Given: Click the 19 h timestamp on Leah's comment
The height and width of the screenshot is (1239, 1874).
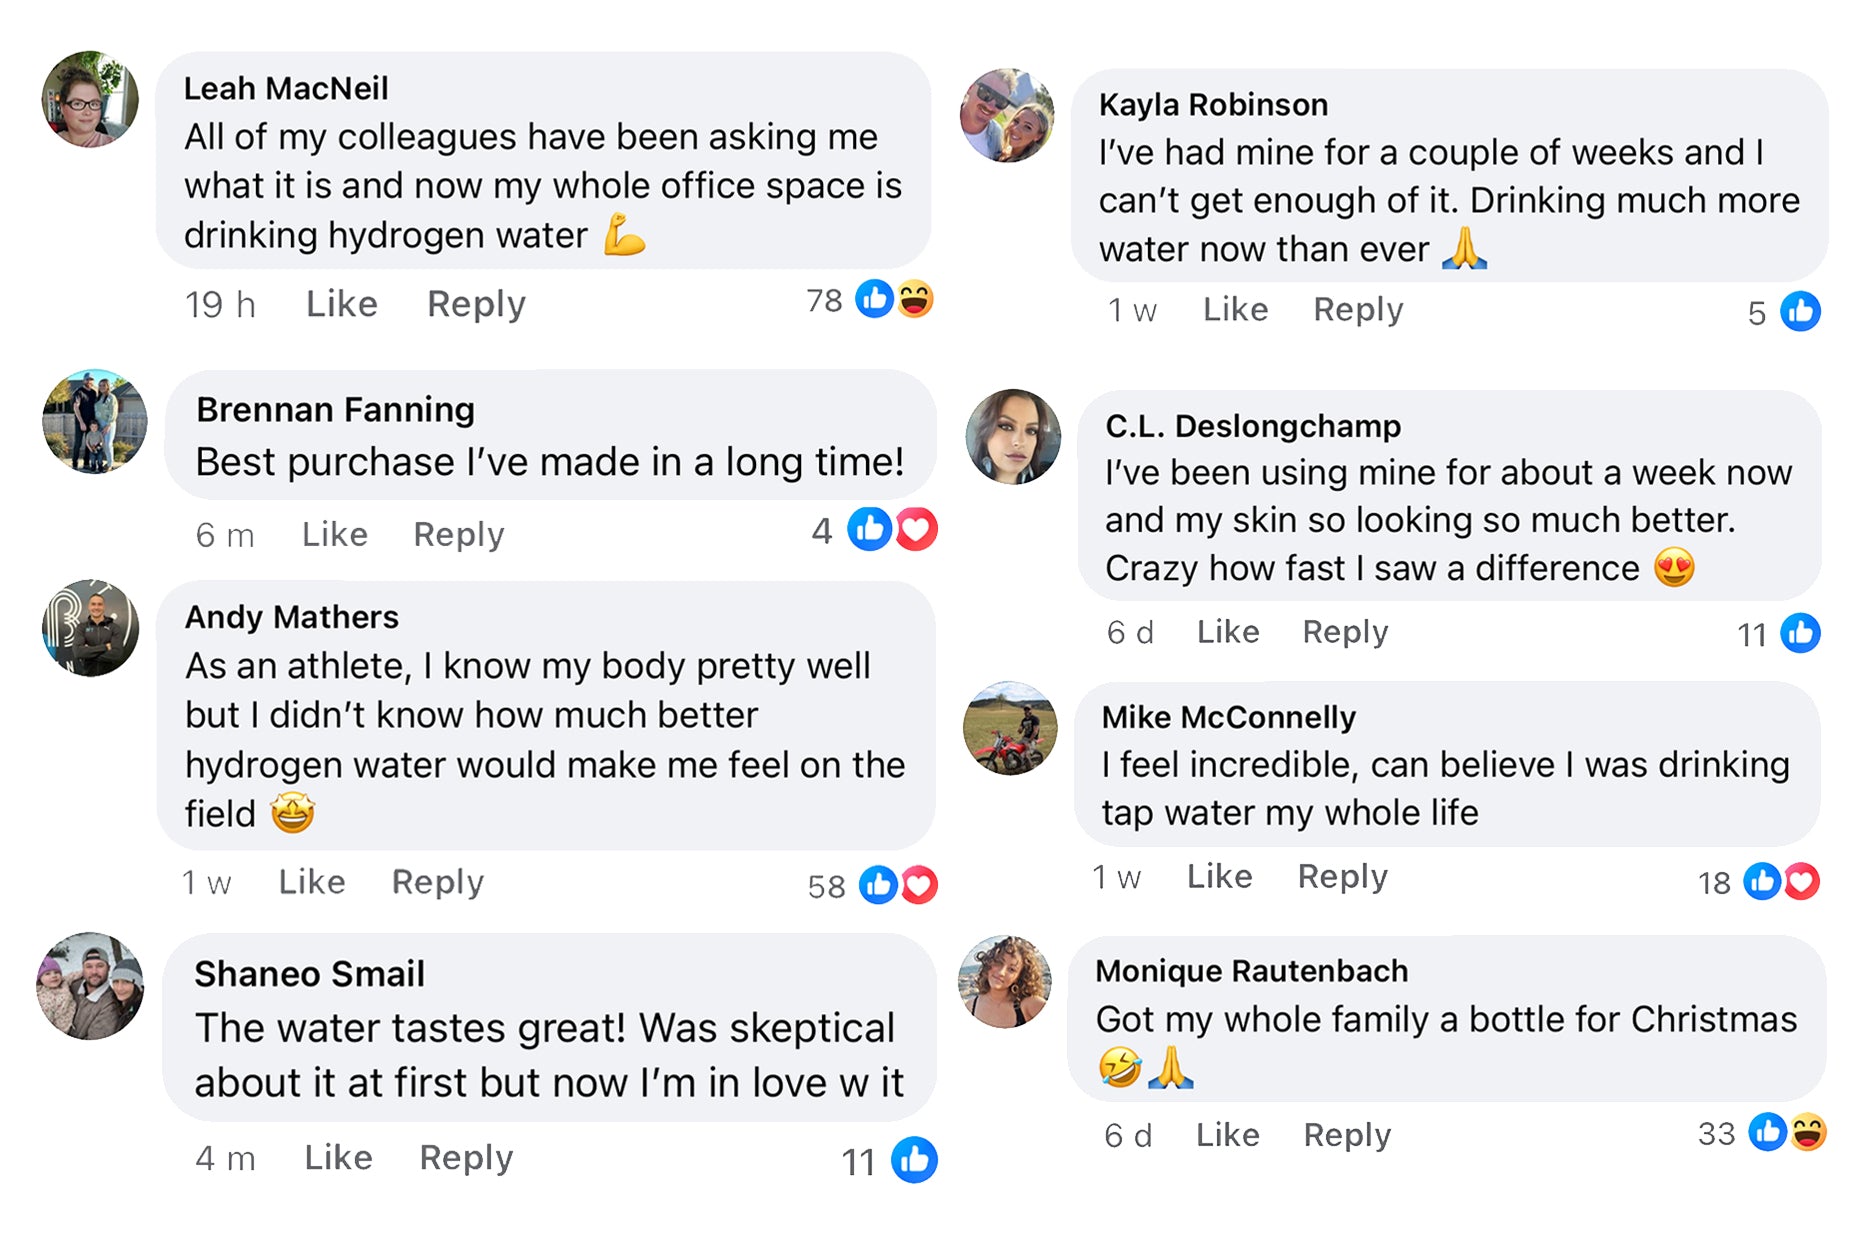Looking at the screenshot, I should tap(220, 304).
